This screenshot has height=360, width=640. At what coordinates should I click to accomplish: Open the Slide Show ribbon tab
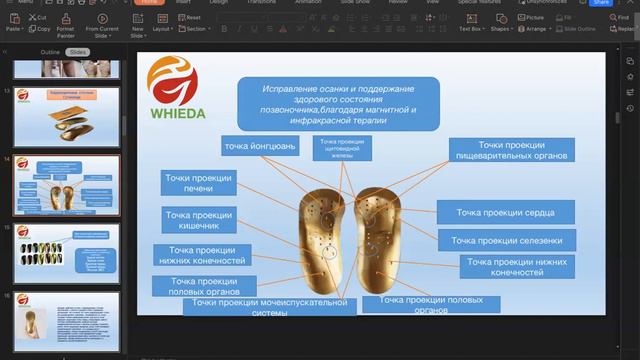(x=355, y=2)
